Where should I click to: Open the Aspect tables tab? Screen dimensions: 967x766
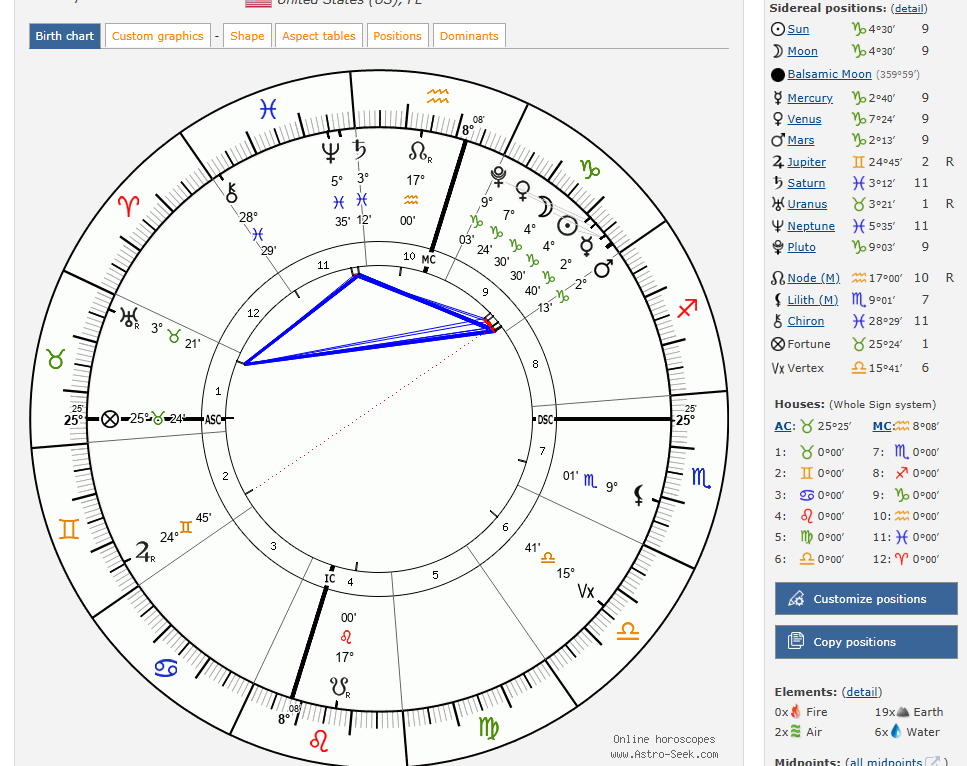point(318,36)
